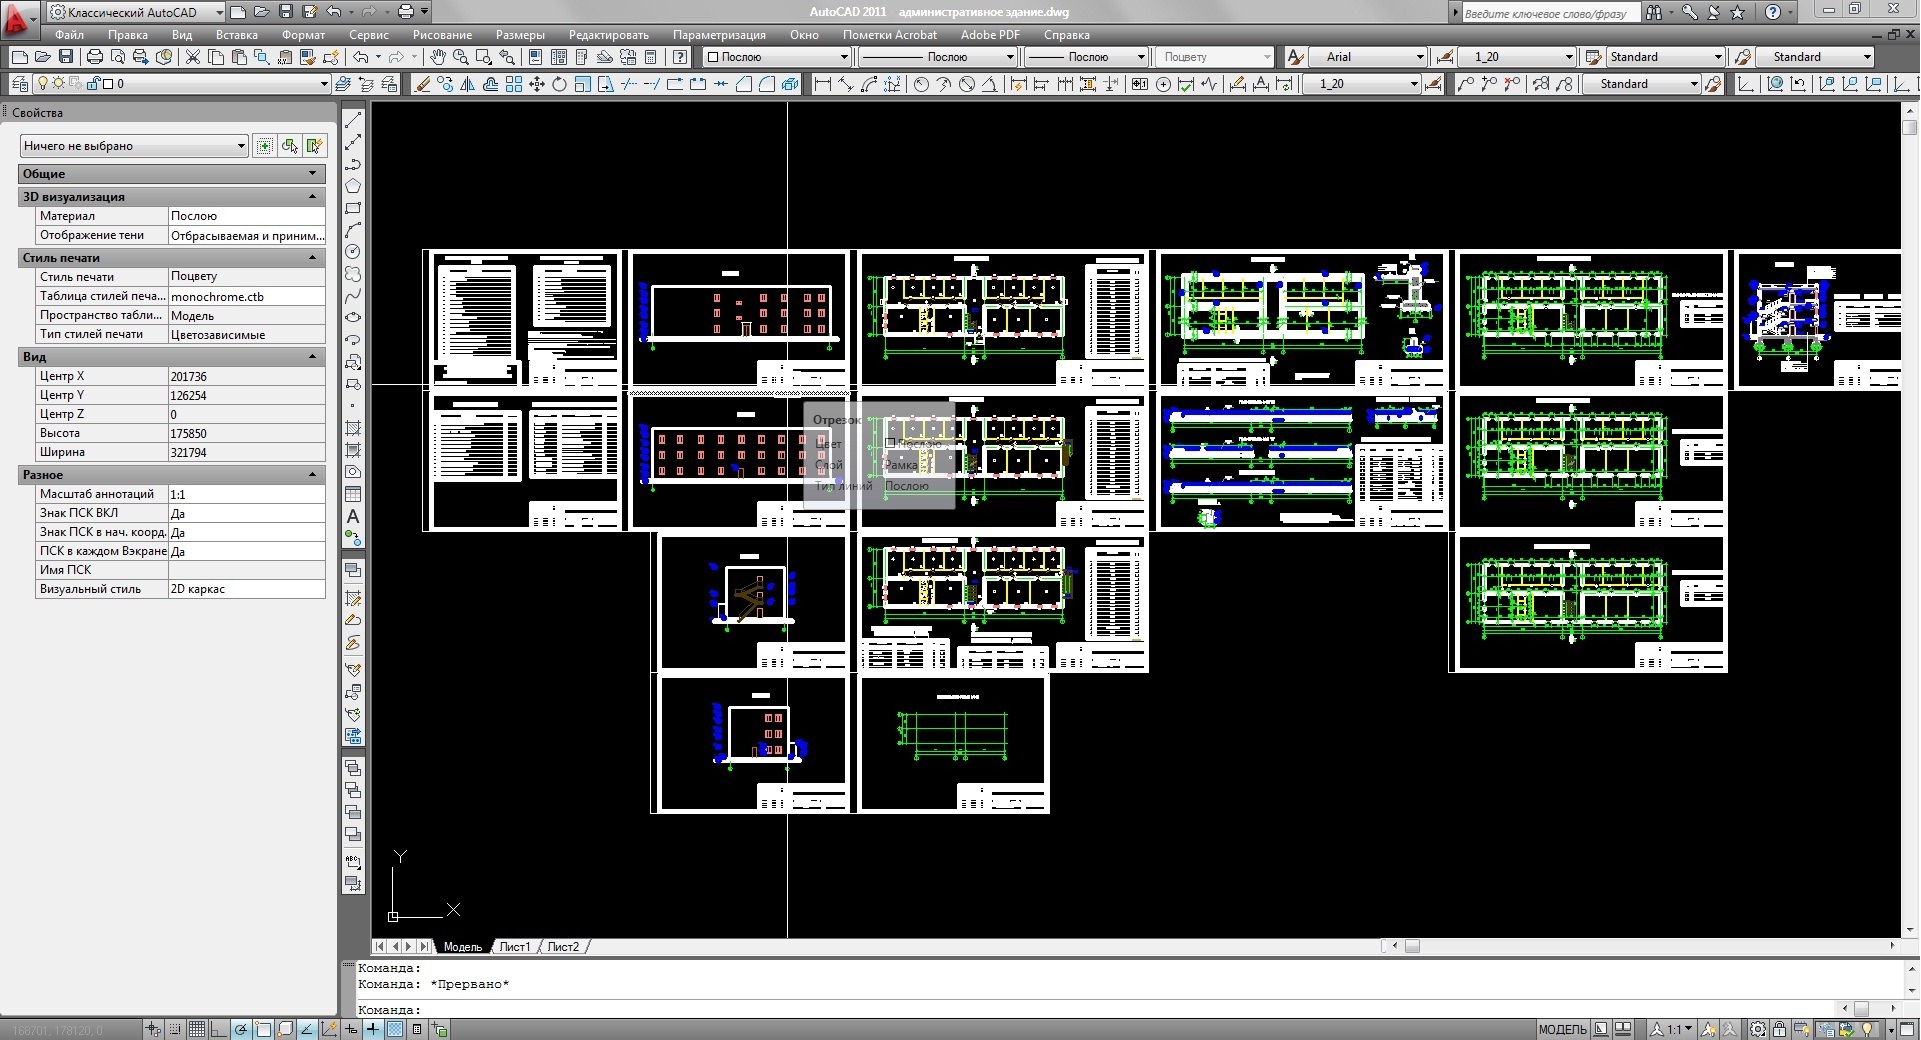Toggle Dynamic Input in status bar

351,1029
